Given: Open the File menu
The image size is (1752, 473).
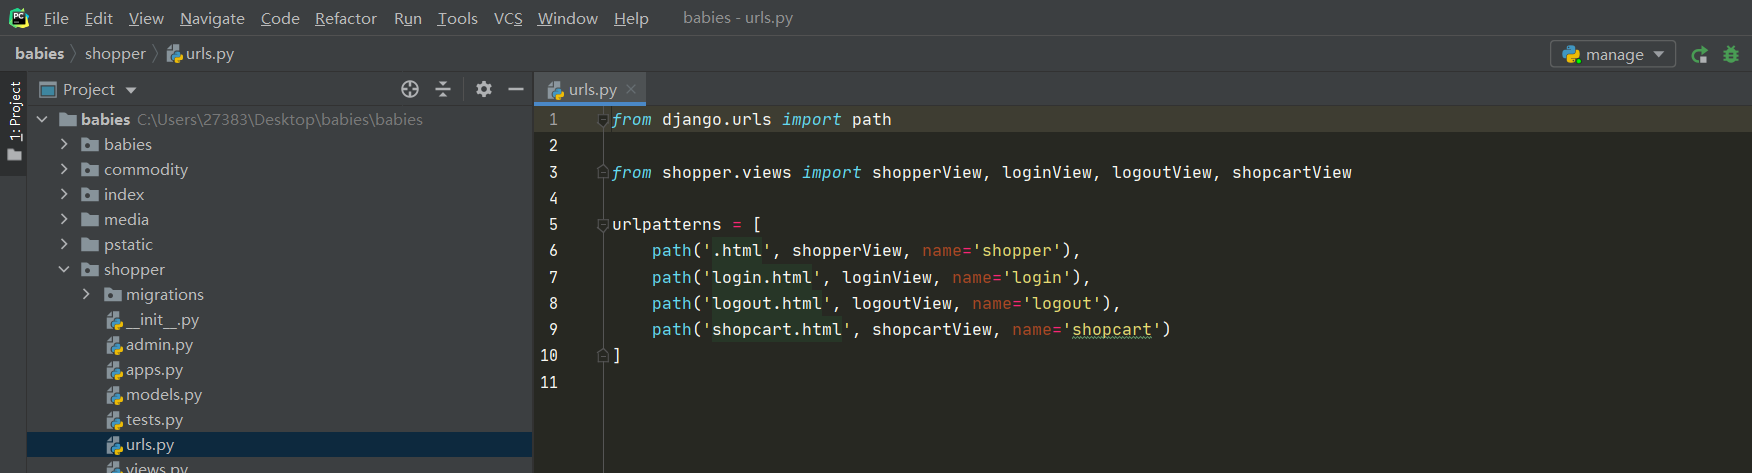Looking at the screenshot, I should coord(56,18).
